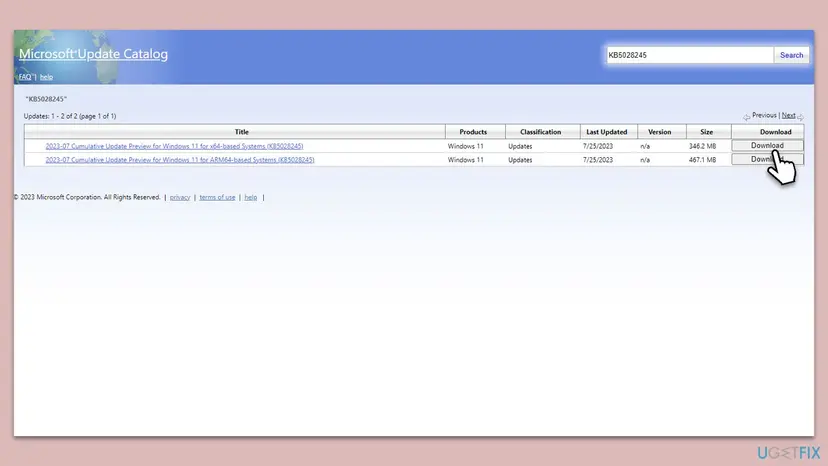Open the terms of use footer link
Image resolution: width=828 pixels, height=466 pixels.
(217, 197)
